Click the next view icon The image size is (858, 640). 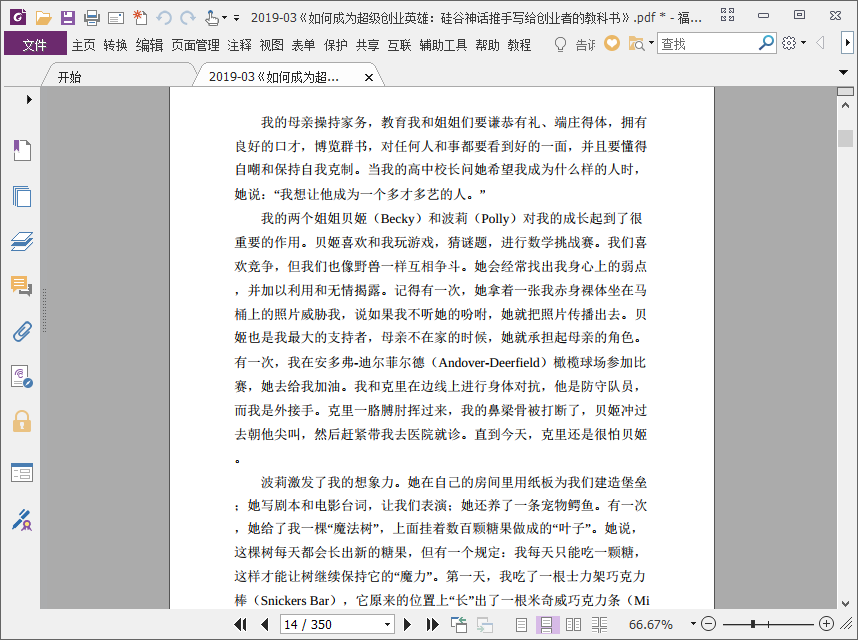(484, 624)
